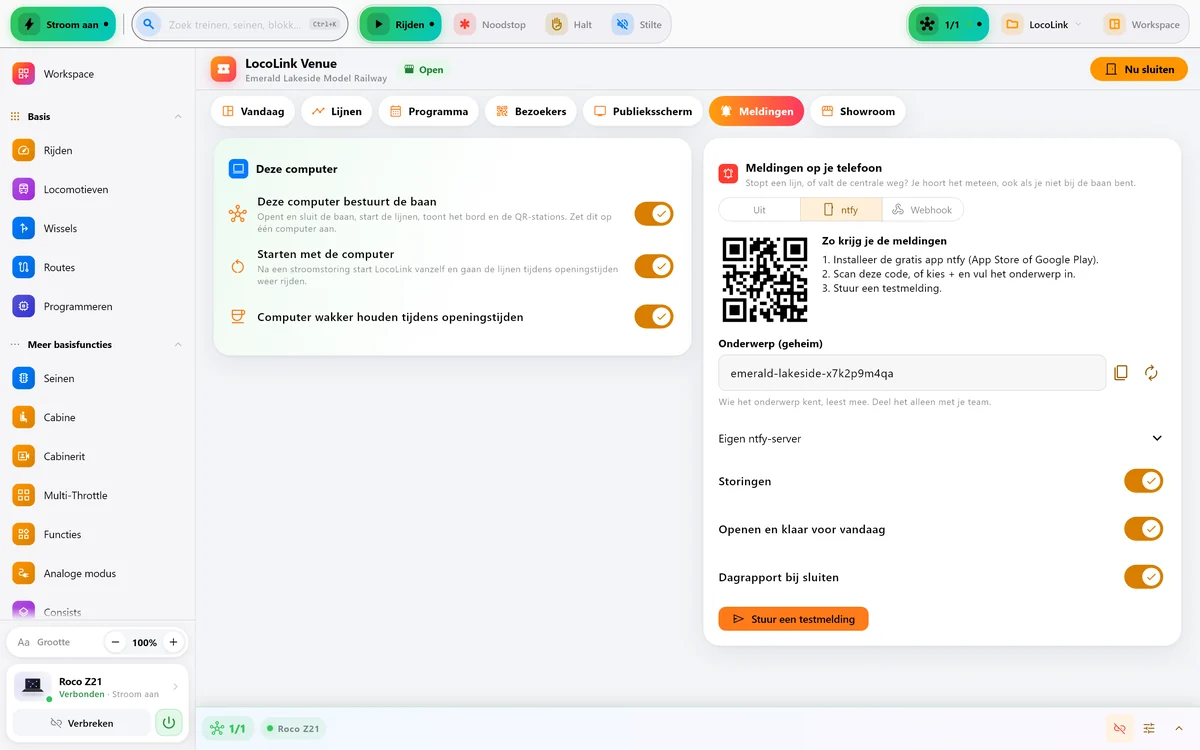Regenerate the topic with the refresh icon

click(x=1151, y=373)
